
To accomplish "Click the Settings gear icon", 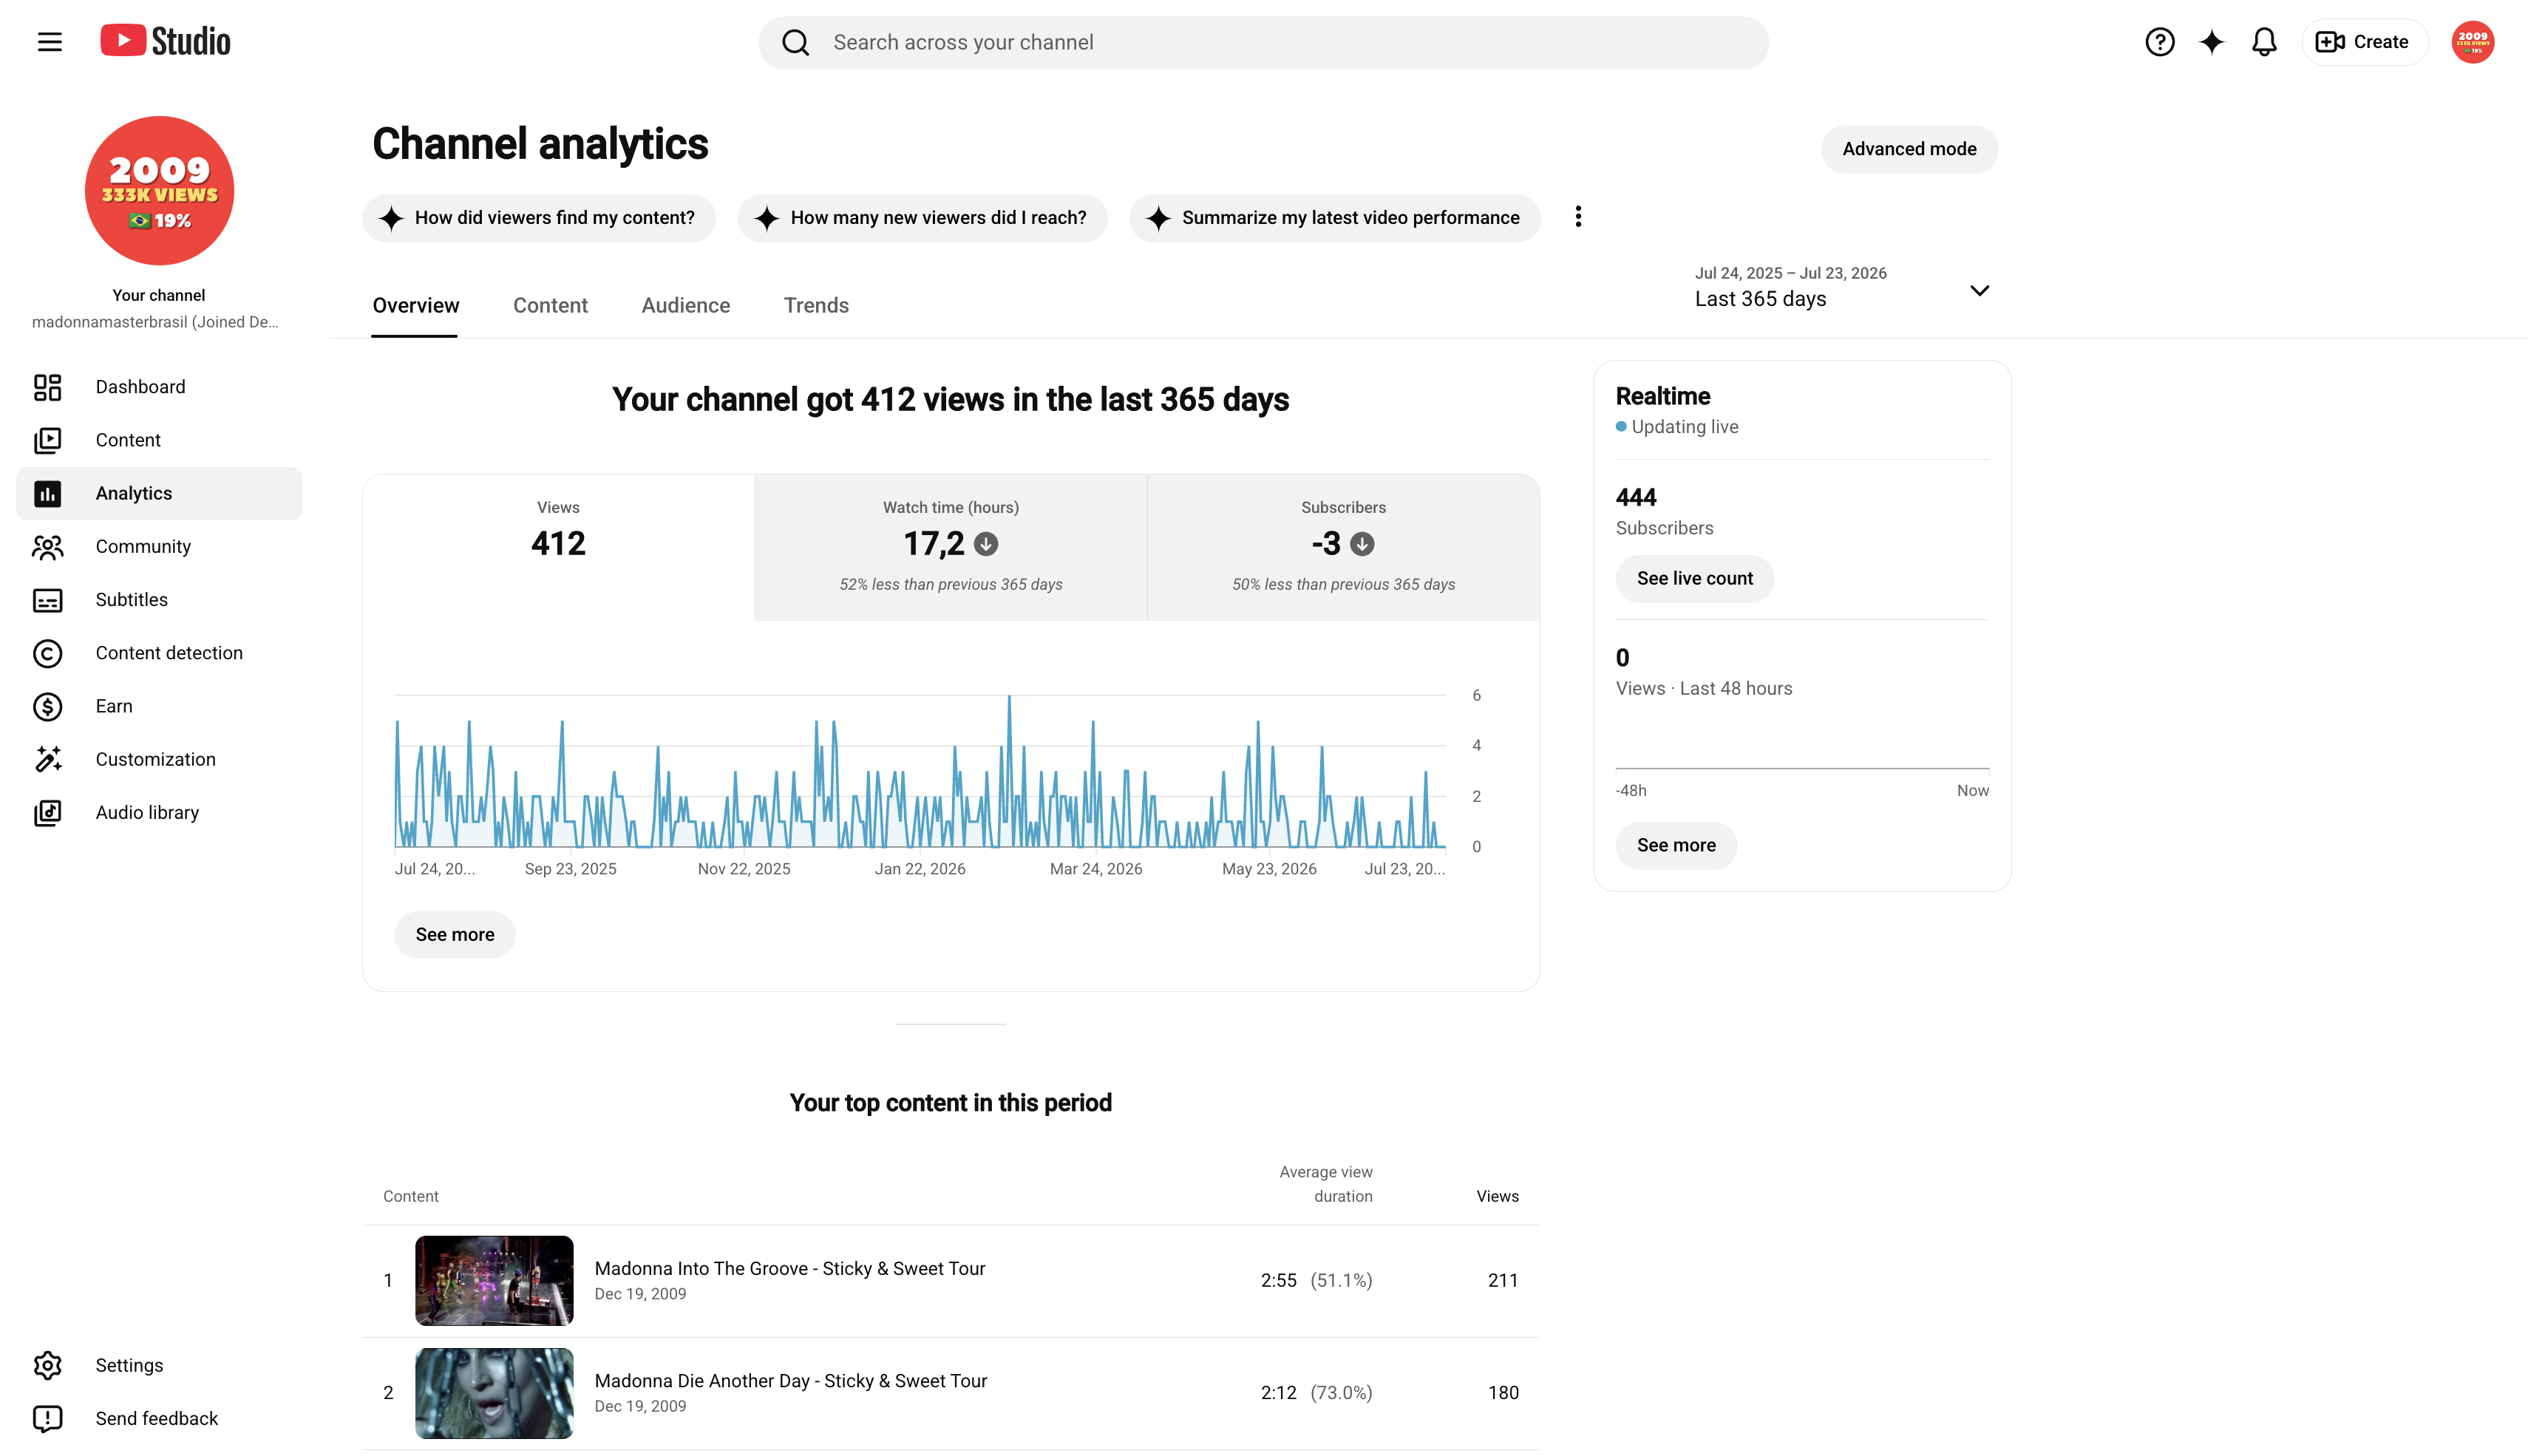I will coord(47,1365).
